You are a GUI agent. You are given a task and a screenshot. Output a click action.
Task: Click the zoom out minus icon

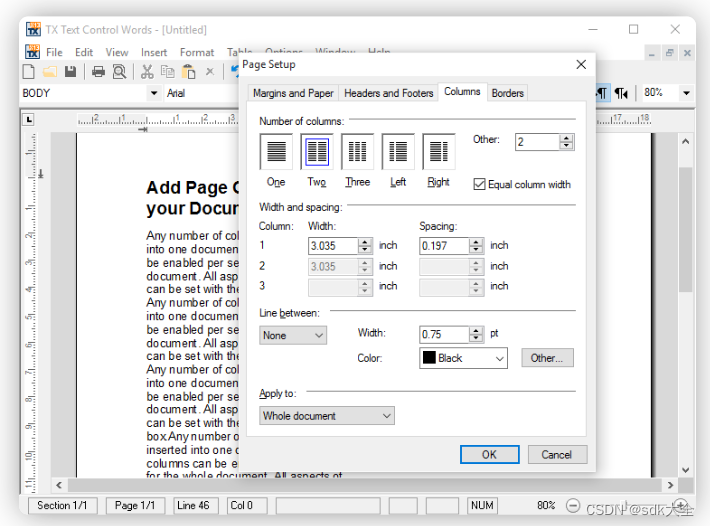coord(574,506)
